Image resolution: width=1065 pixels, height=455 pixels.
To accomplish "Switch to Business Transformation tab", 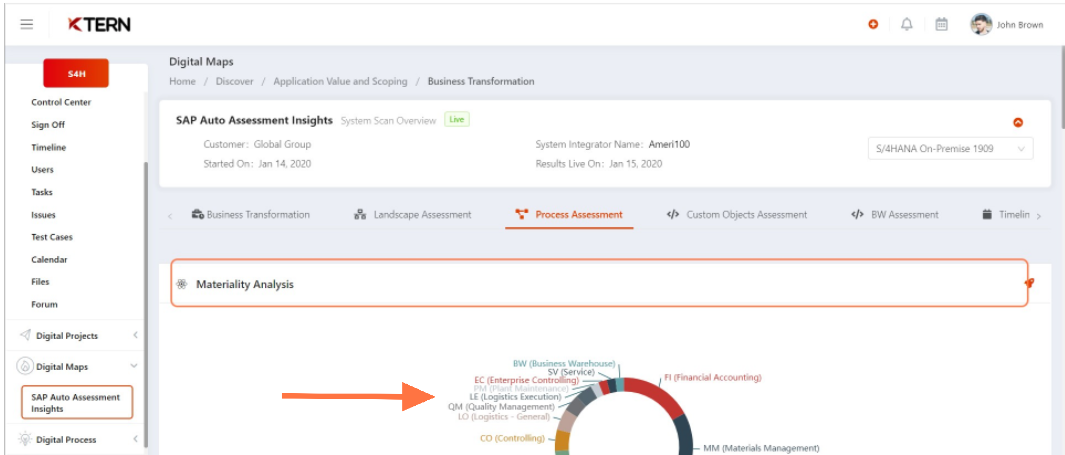I will [251, 215].
